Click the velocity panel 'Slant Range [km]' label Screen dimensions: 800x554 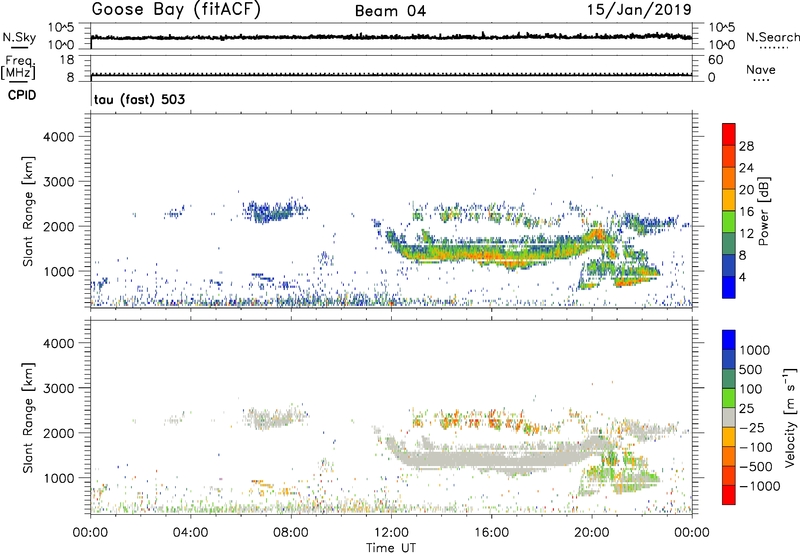pyautogui.click(x=28, y=418)
